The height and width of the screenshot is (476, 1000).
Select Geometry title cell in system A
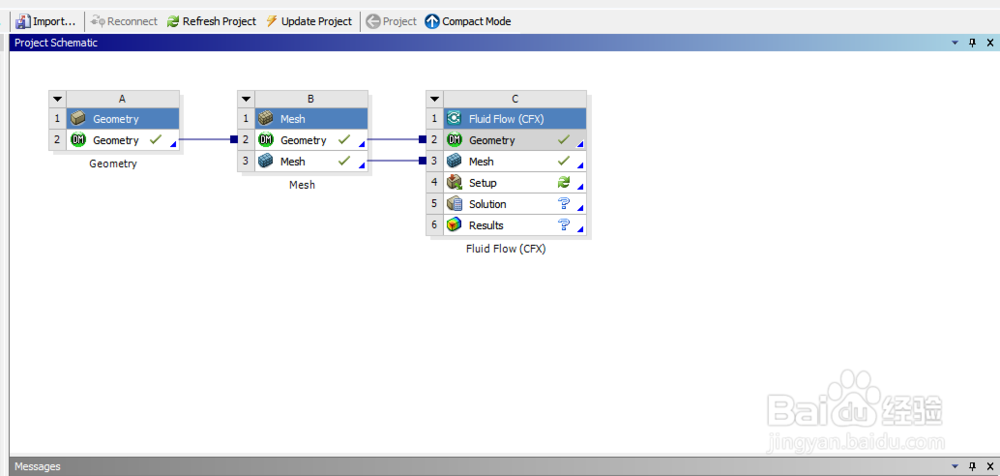point(122,119)
